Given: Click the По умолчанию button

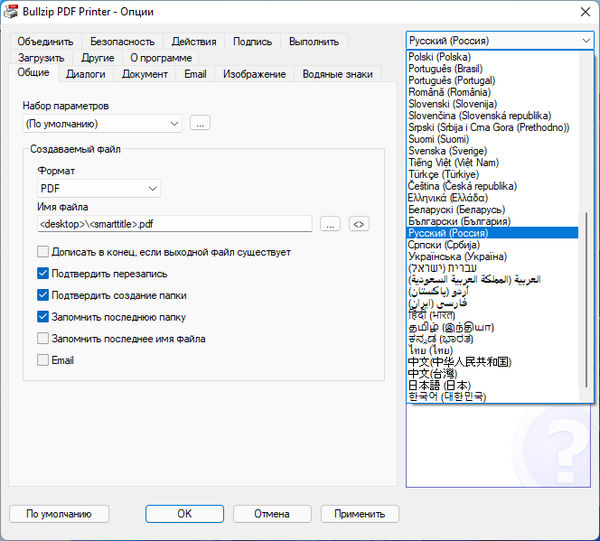Looking at the screenshot, I should pos(59,514).
